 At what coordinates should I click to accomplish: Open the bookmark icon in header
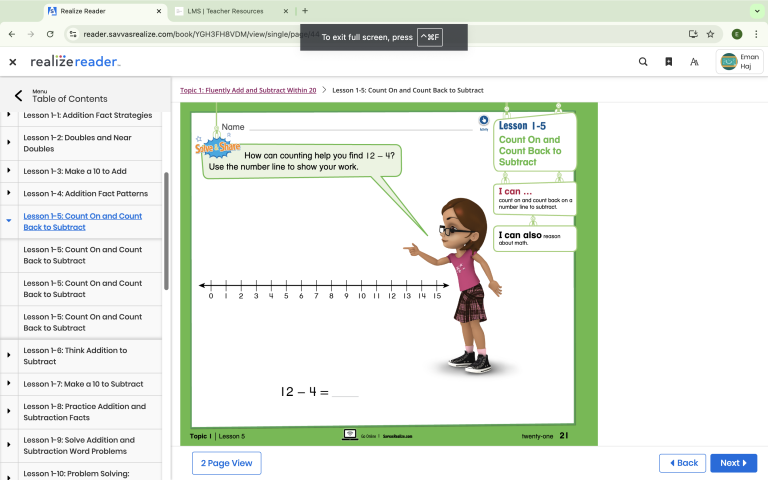click(x=669, y=62)
